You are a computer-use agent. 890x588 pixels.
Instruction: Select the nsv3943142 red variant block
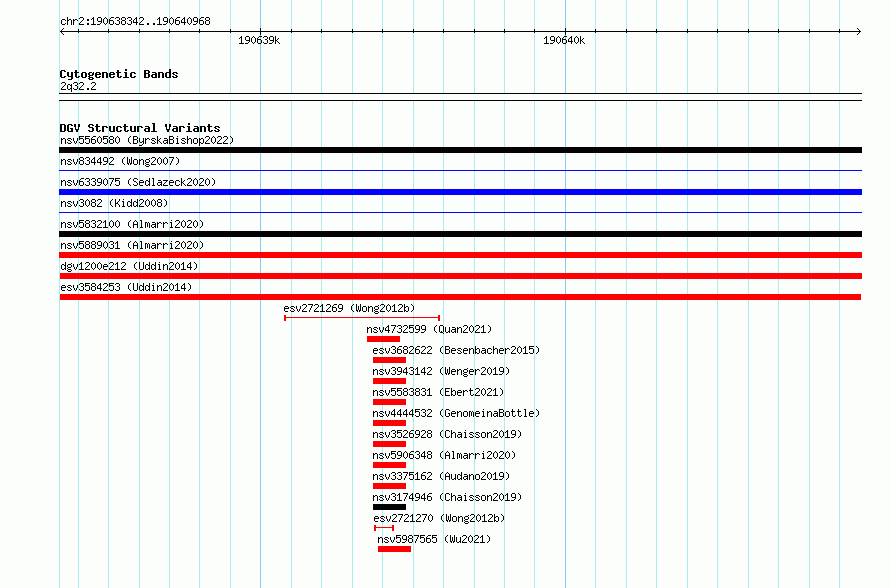389,381
